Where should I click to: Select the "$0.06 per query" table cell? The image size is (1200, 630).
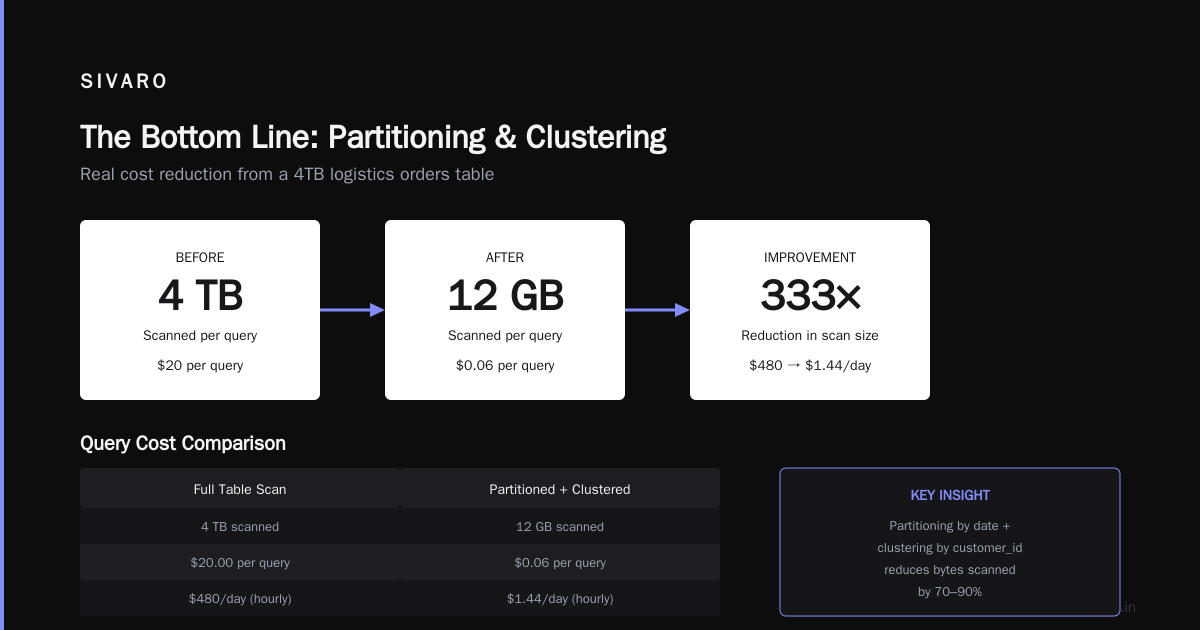click(560, 562)
